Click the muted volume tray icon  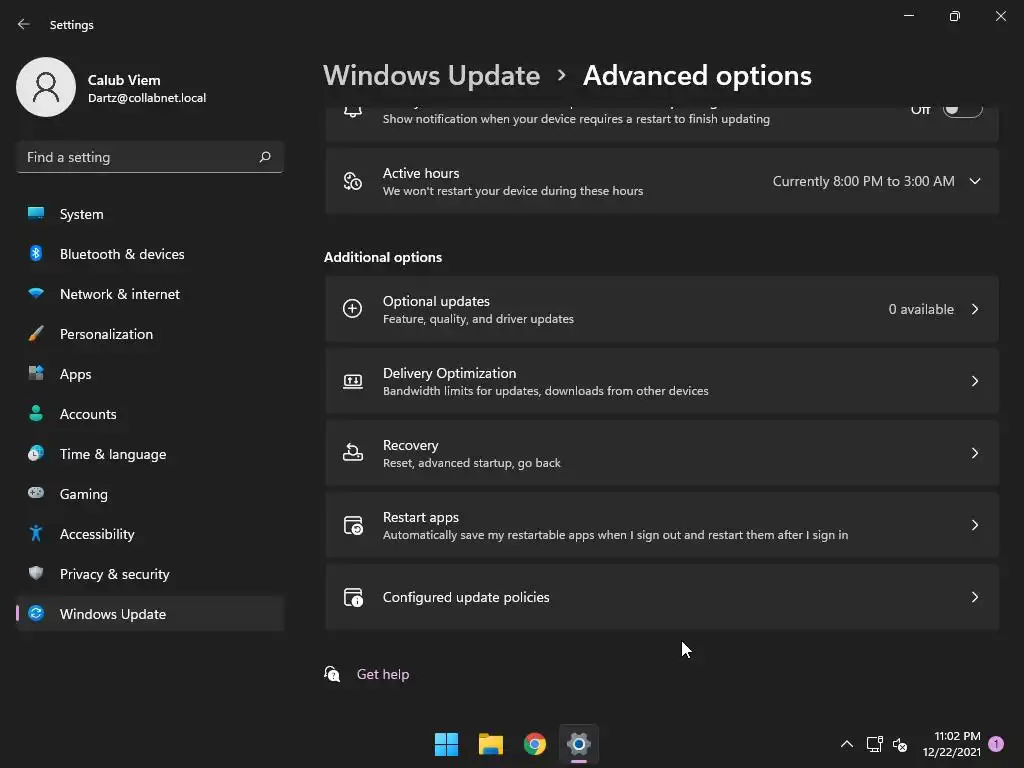click(x=900, y=744)
